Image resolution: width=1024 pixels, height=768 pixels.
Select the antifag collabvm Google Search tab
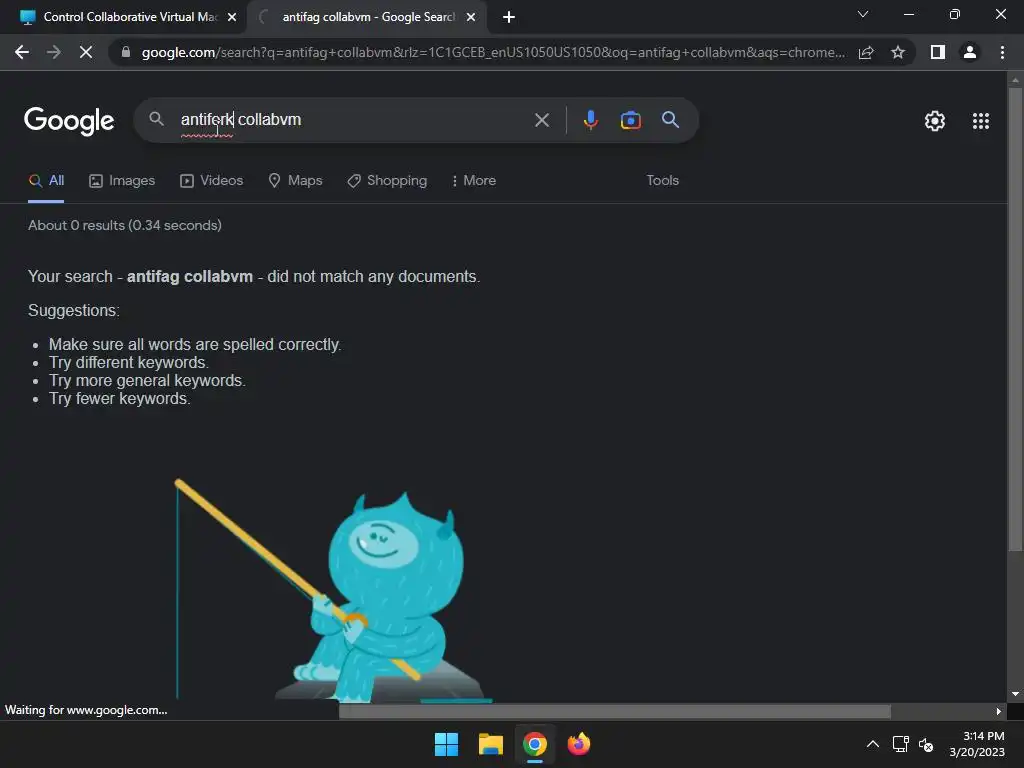(367, 17)
